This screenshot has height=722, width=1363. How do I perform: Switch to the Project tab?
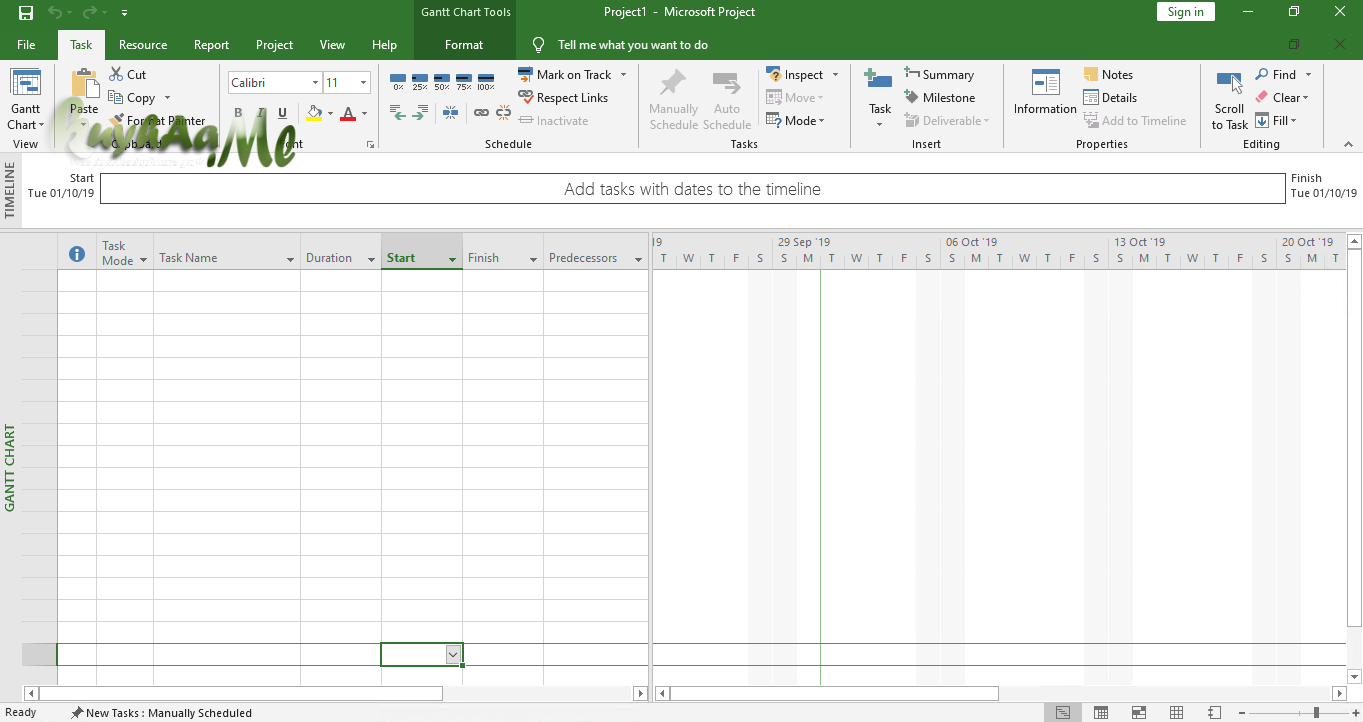point(274,45)
